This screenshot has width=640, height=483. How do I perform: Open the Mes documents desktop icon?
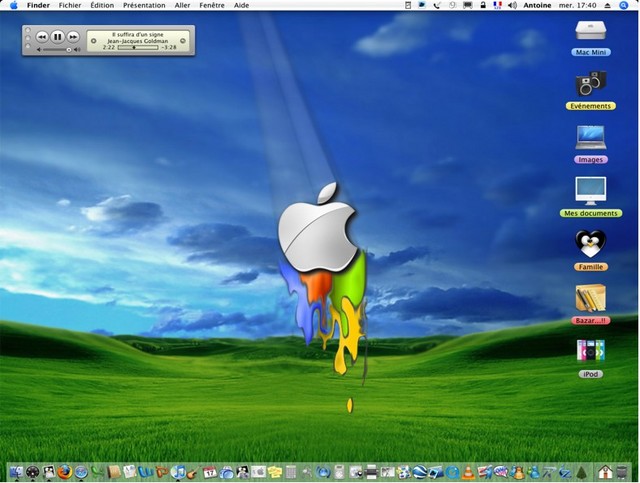tap(590, 191)
